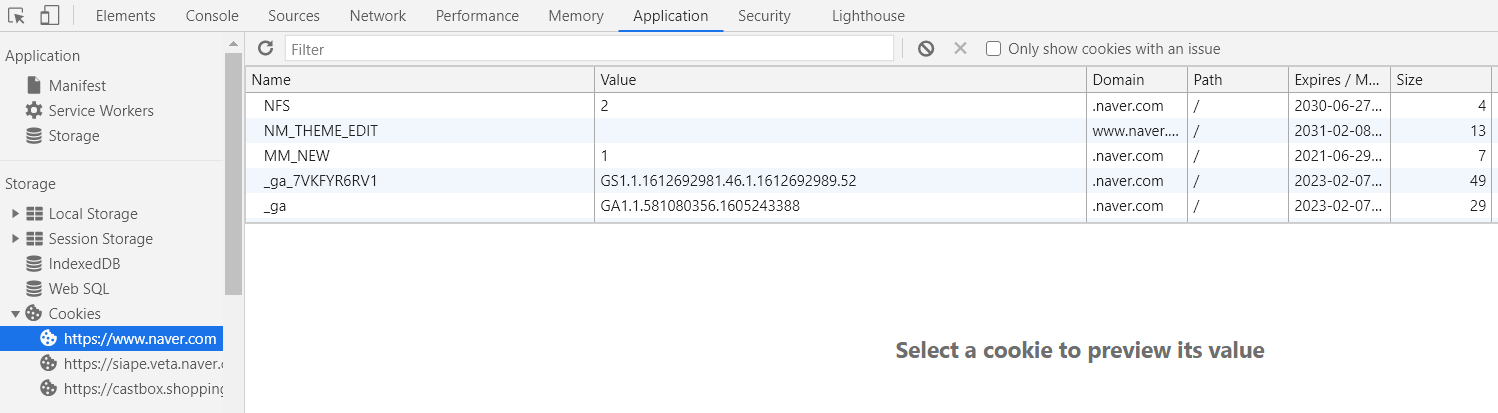Switch to the Lighthouse tab
Screen dimensions: 1498x413
(x=868, y=16)
